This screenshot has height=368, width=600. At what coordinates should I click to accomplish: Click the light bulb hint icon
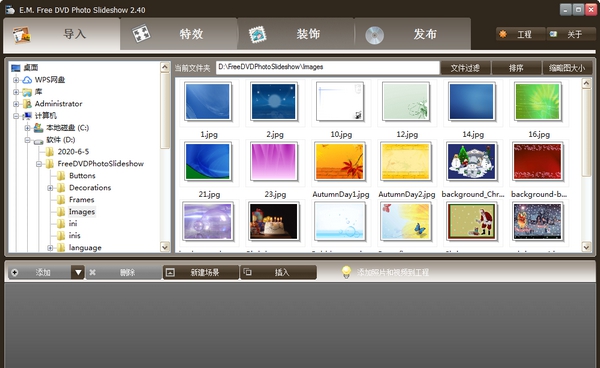pyautogui.click(x=346, y=272)
